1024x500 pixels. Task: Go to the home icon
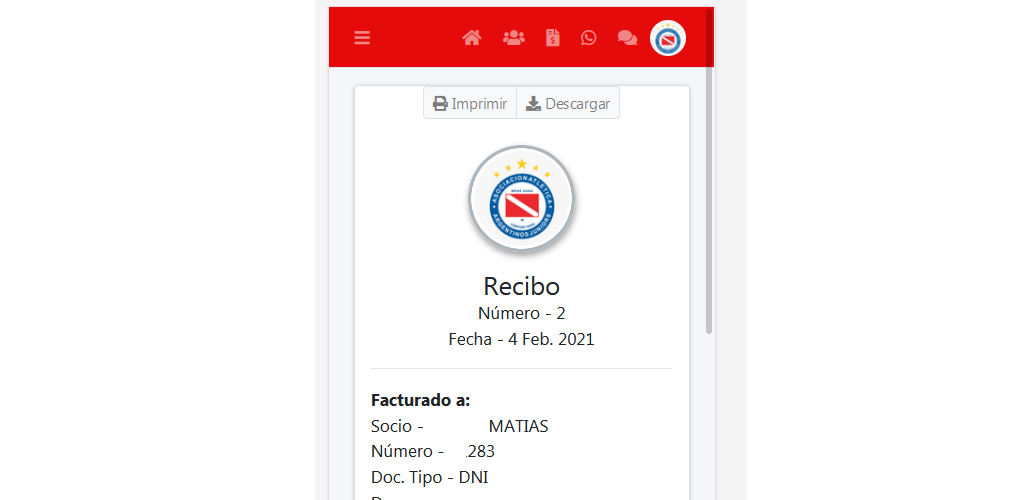pos(472,38)
